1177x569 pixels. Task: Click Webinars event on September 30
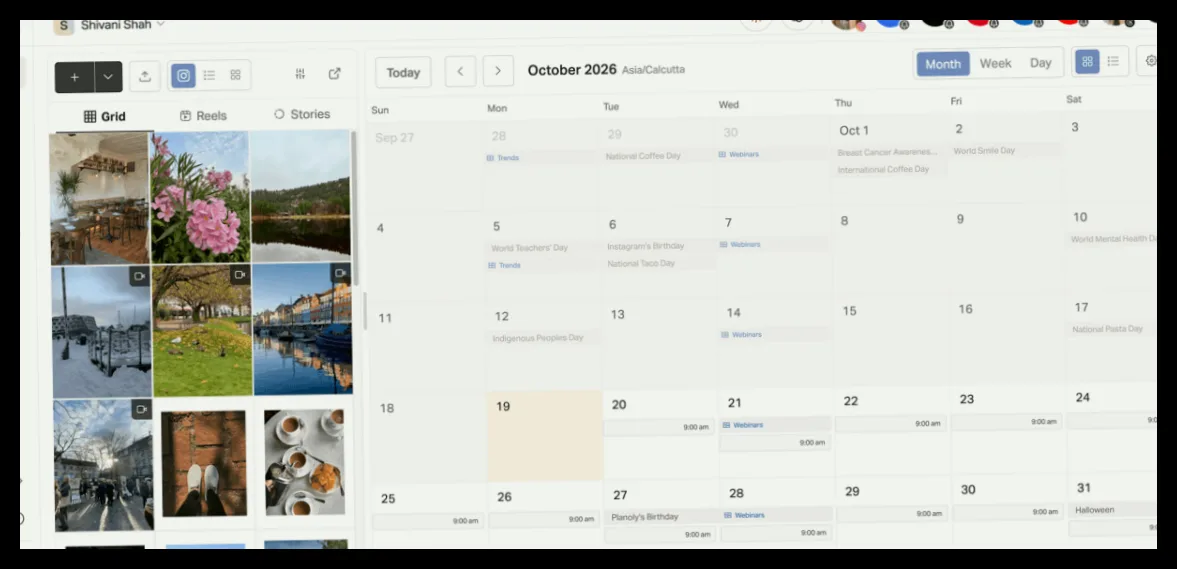tap(739, 154)
